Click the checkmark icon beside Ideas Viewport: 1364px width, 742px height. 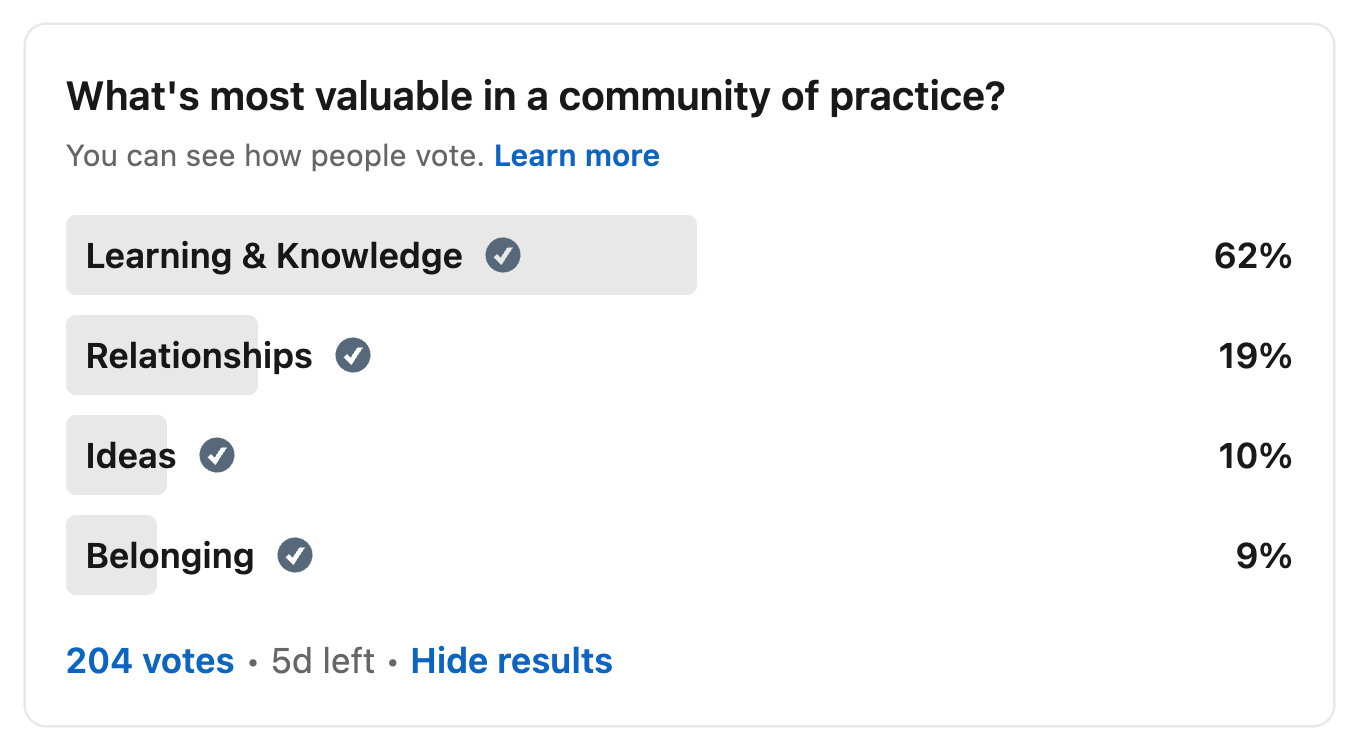point(217,456)
